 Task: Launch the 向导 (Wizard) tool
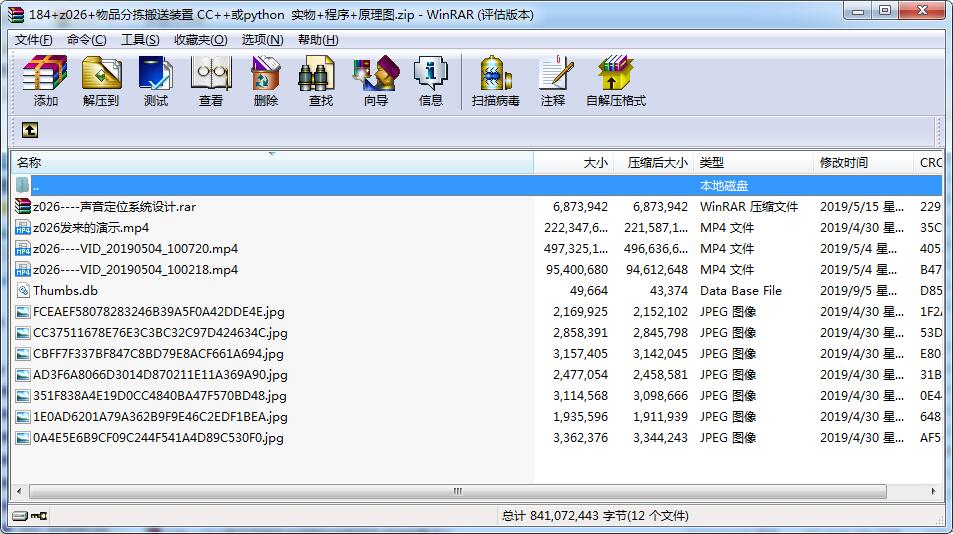point(376,81)
